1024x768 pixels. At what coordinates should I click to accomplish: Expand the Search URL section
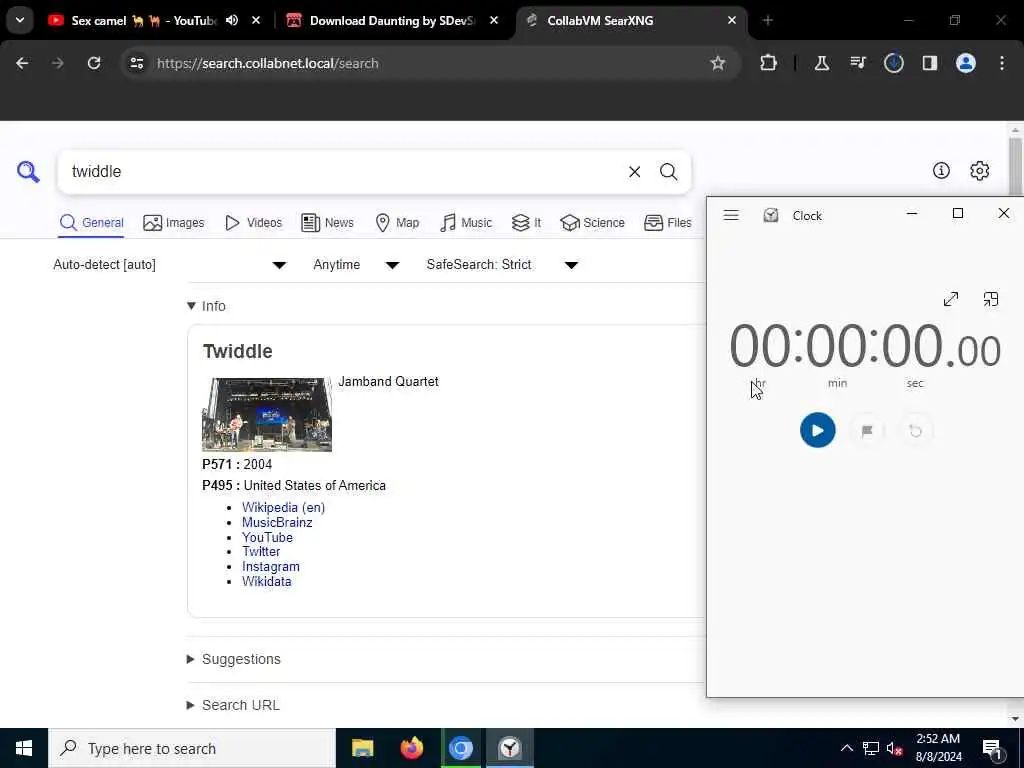233,705
